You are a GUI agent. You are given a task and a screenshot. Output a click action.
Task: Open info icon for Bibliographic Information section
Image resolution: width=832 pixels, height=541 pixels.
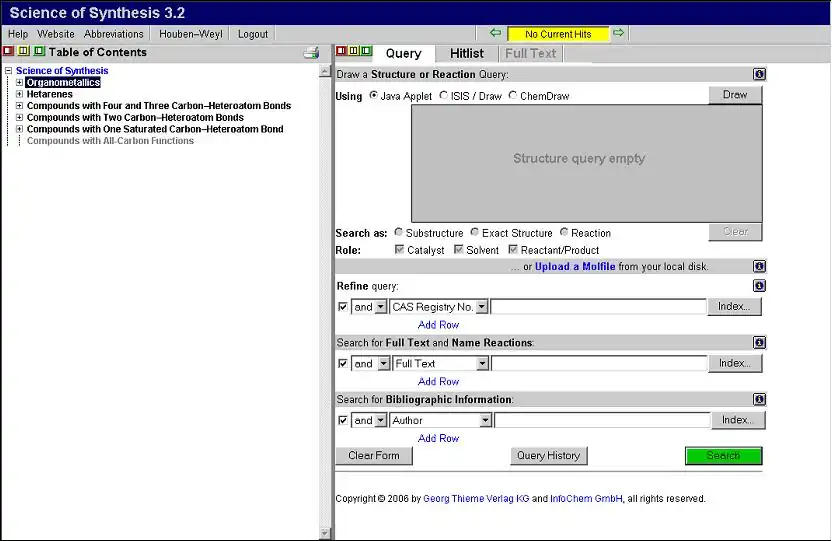pyautogui.click(x=759, y=400)
